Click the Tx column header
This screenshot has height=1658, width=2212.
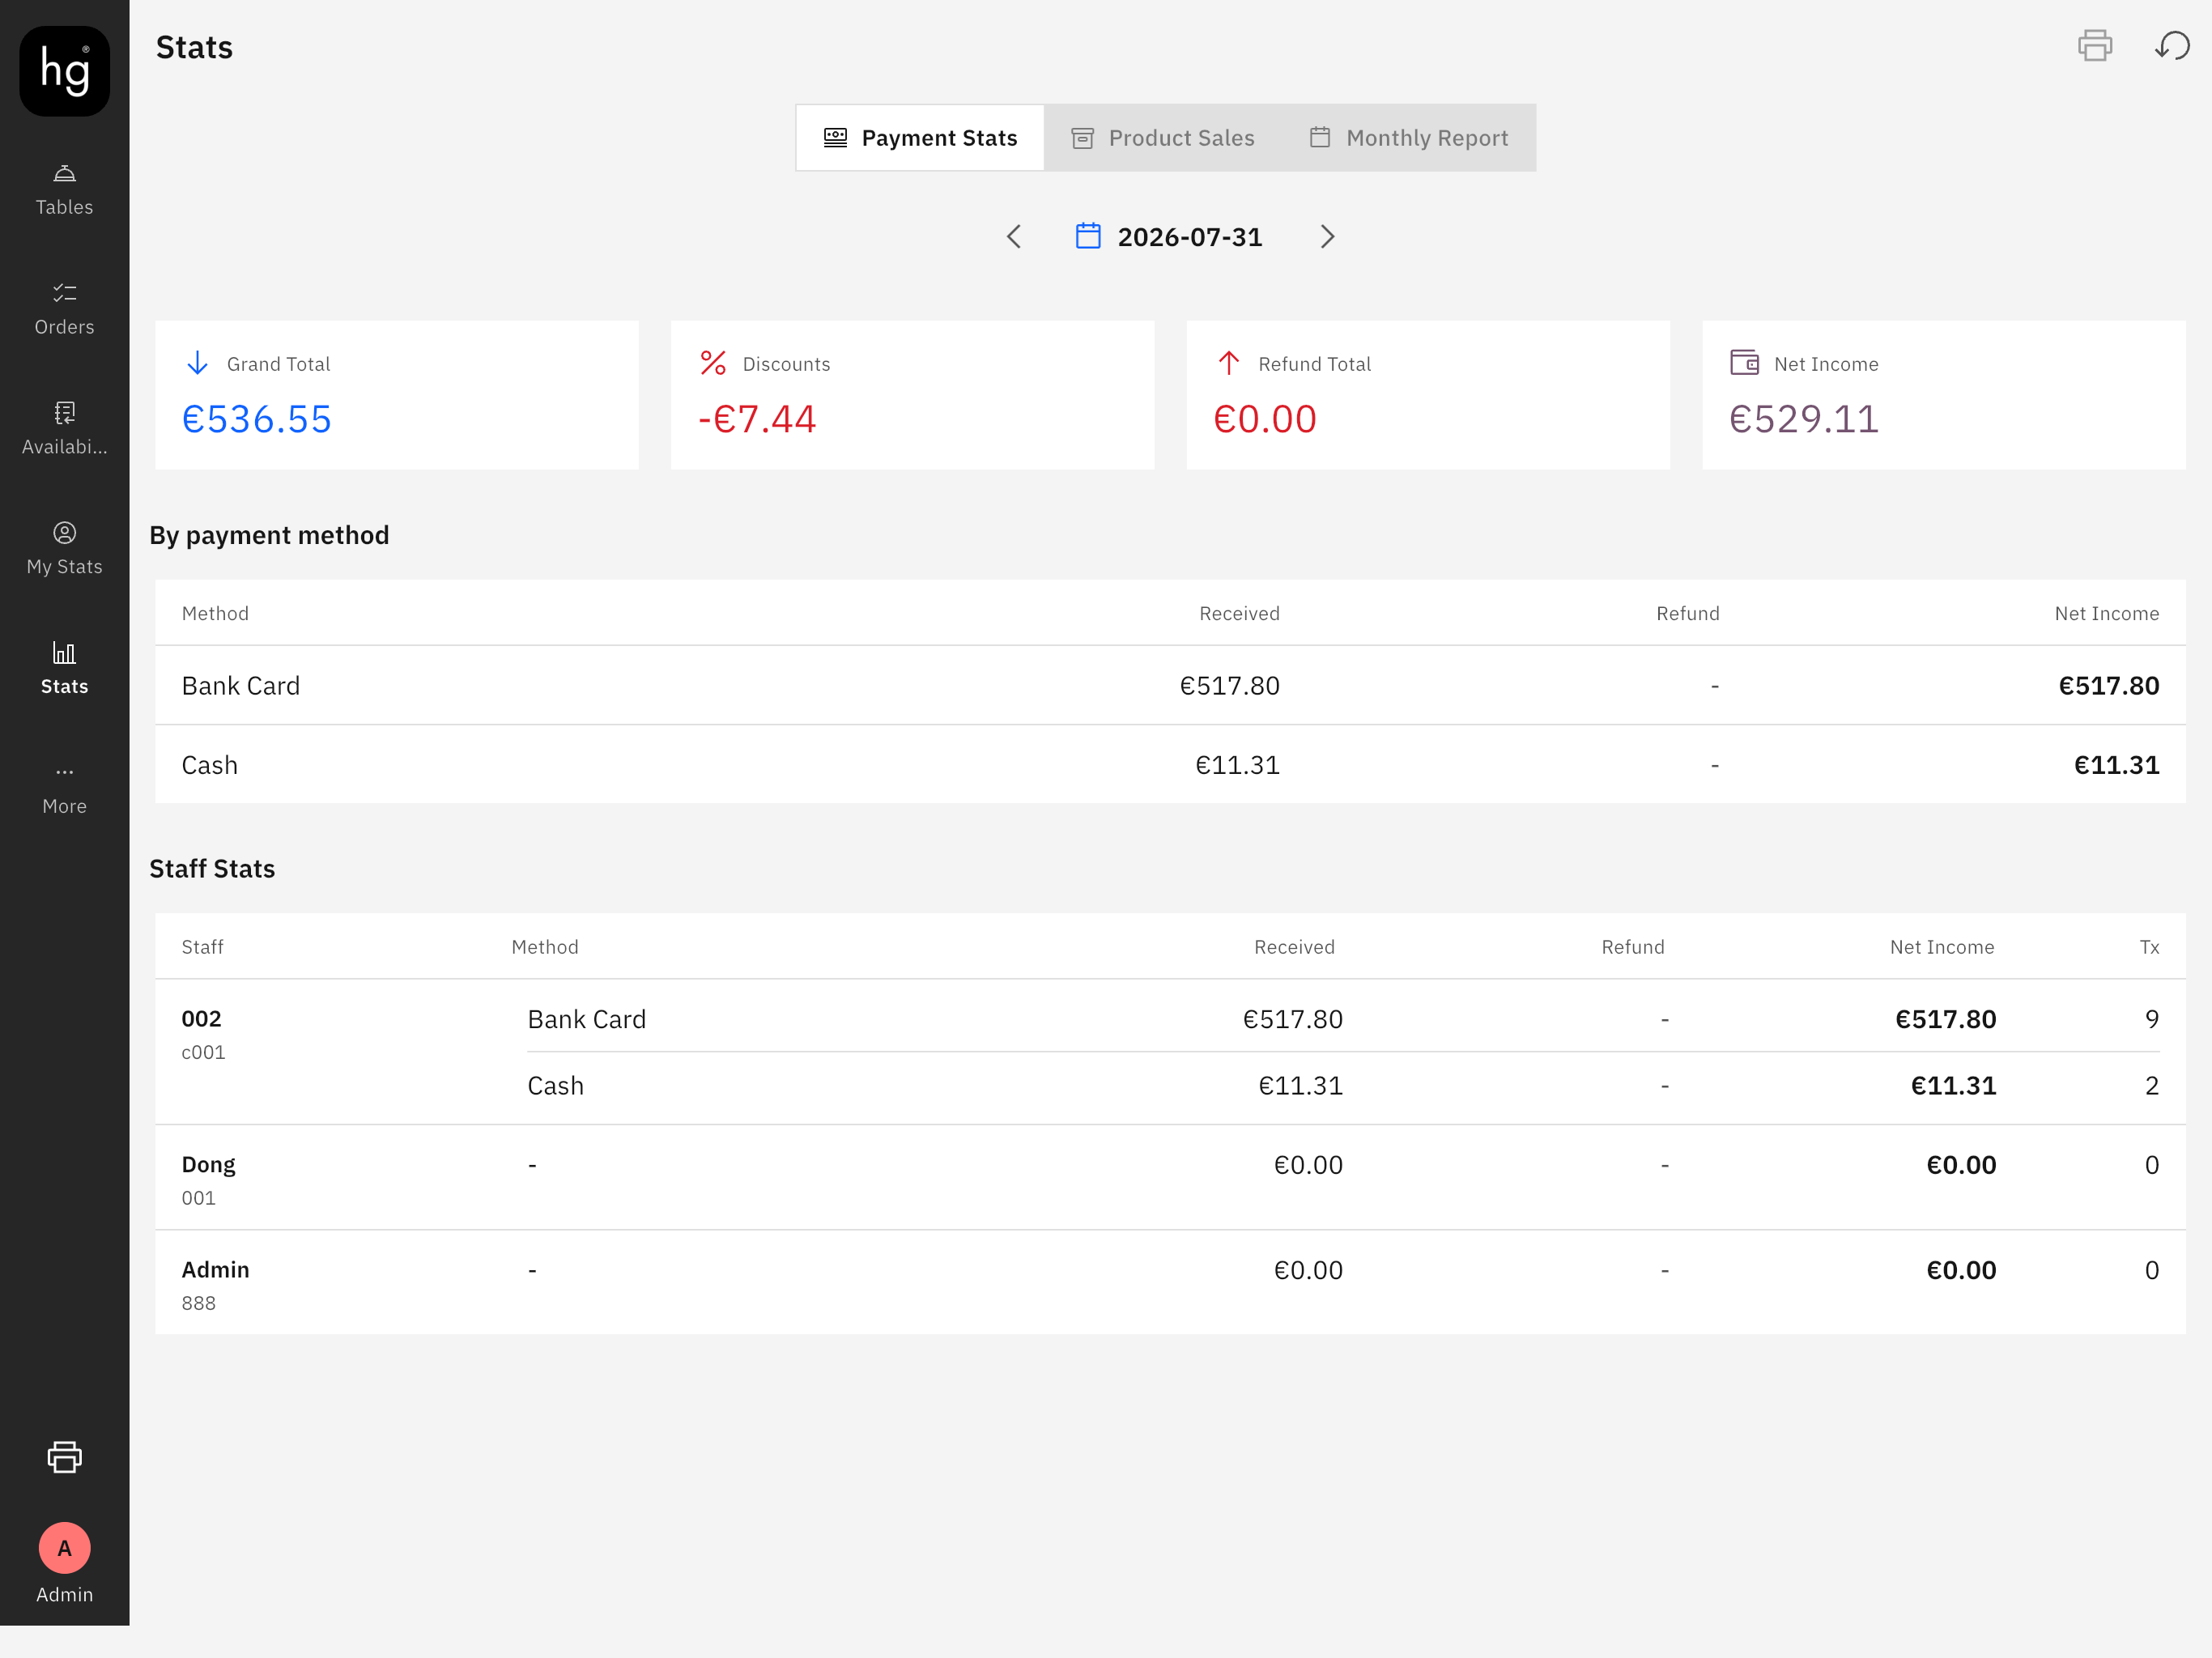tap(2149, 947)
